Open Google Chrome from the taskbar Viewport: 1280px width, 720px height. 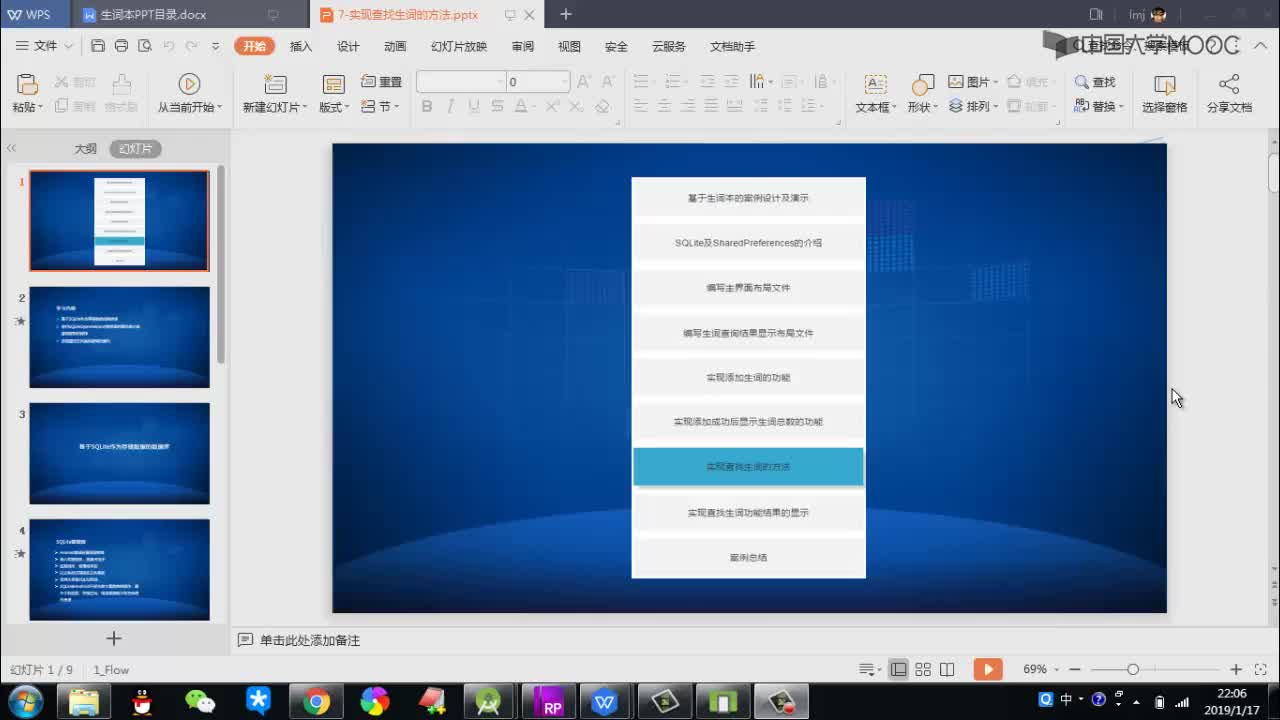pos(316,702)
